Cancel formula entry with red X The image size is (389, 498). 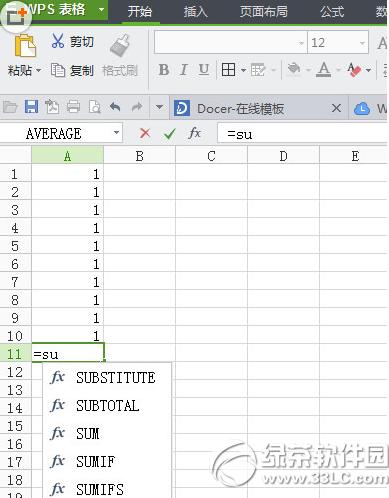(x=145, y=134)
